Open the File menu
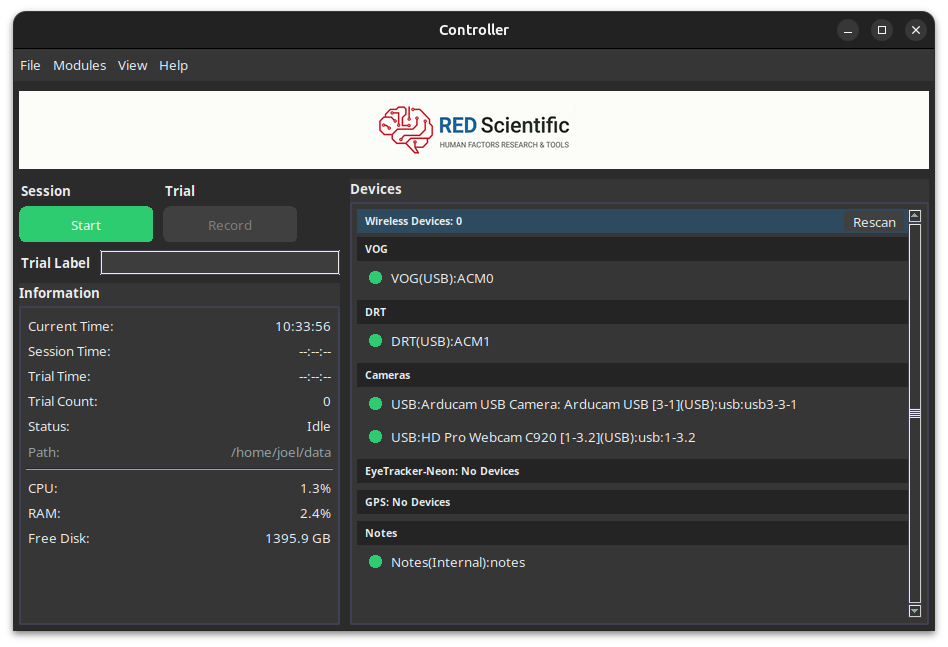948x647 pixels. (x=30, y=65)
